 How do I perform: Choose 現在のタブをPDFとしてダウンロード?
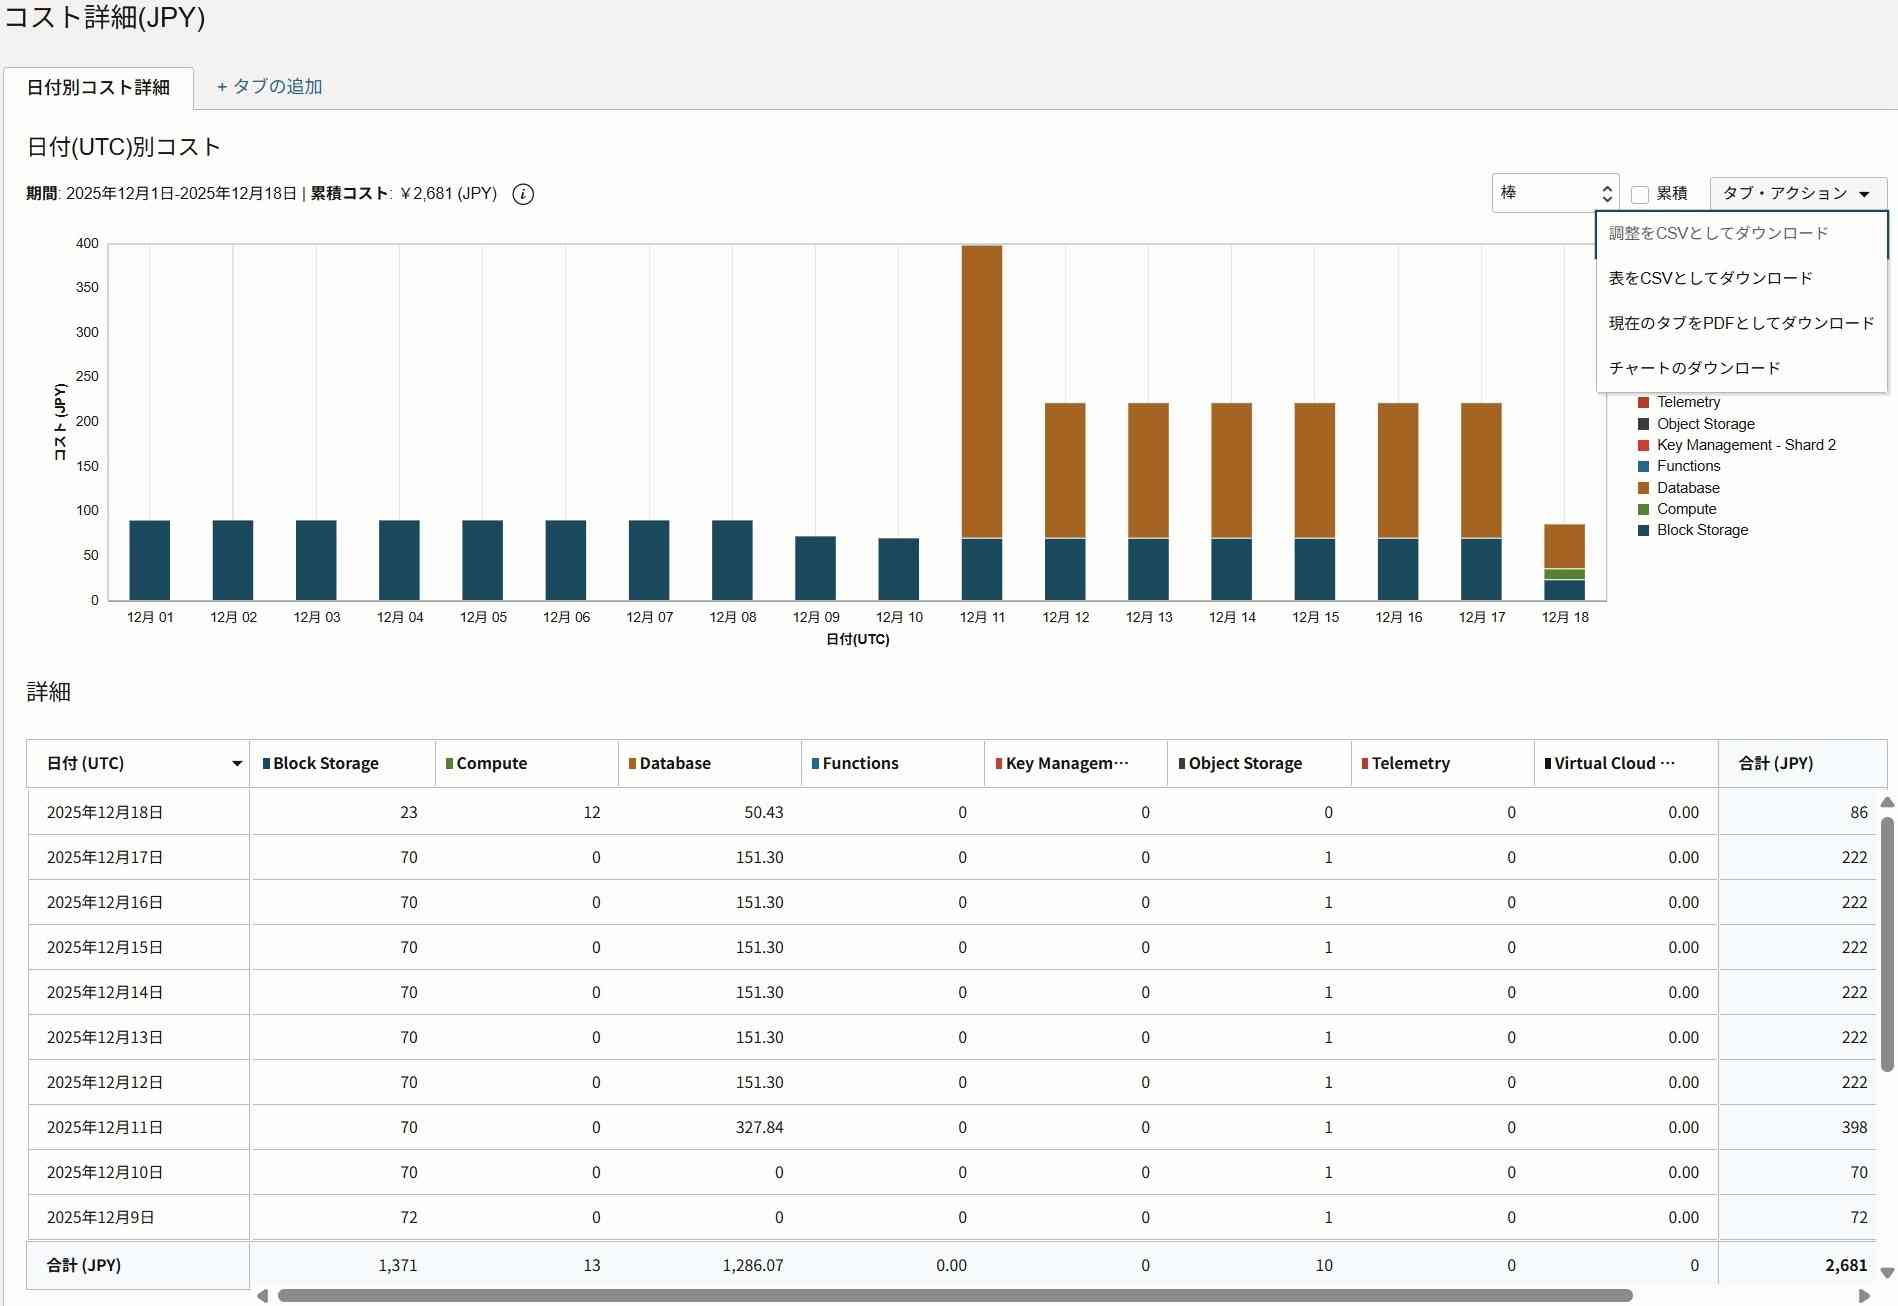coord(1741,323)
